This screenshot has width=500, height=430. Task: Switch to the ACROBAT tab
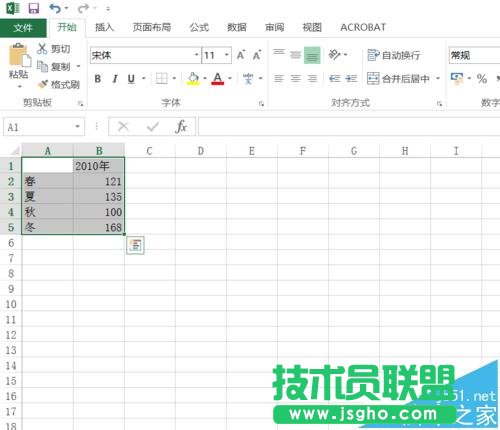(x=363, y=27)
